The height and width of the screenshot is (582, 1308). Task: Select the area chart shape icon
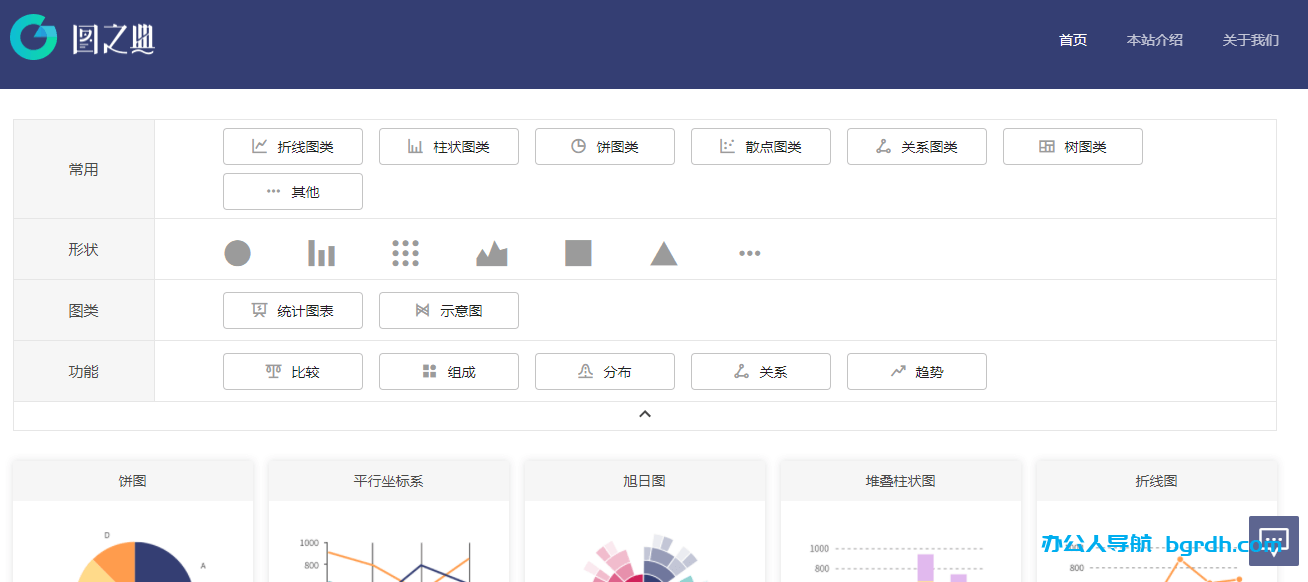click(x=490, y=252)
